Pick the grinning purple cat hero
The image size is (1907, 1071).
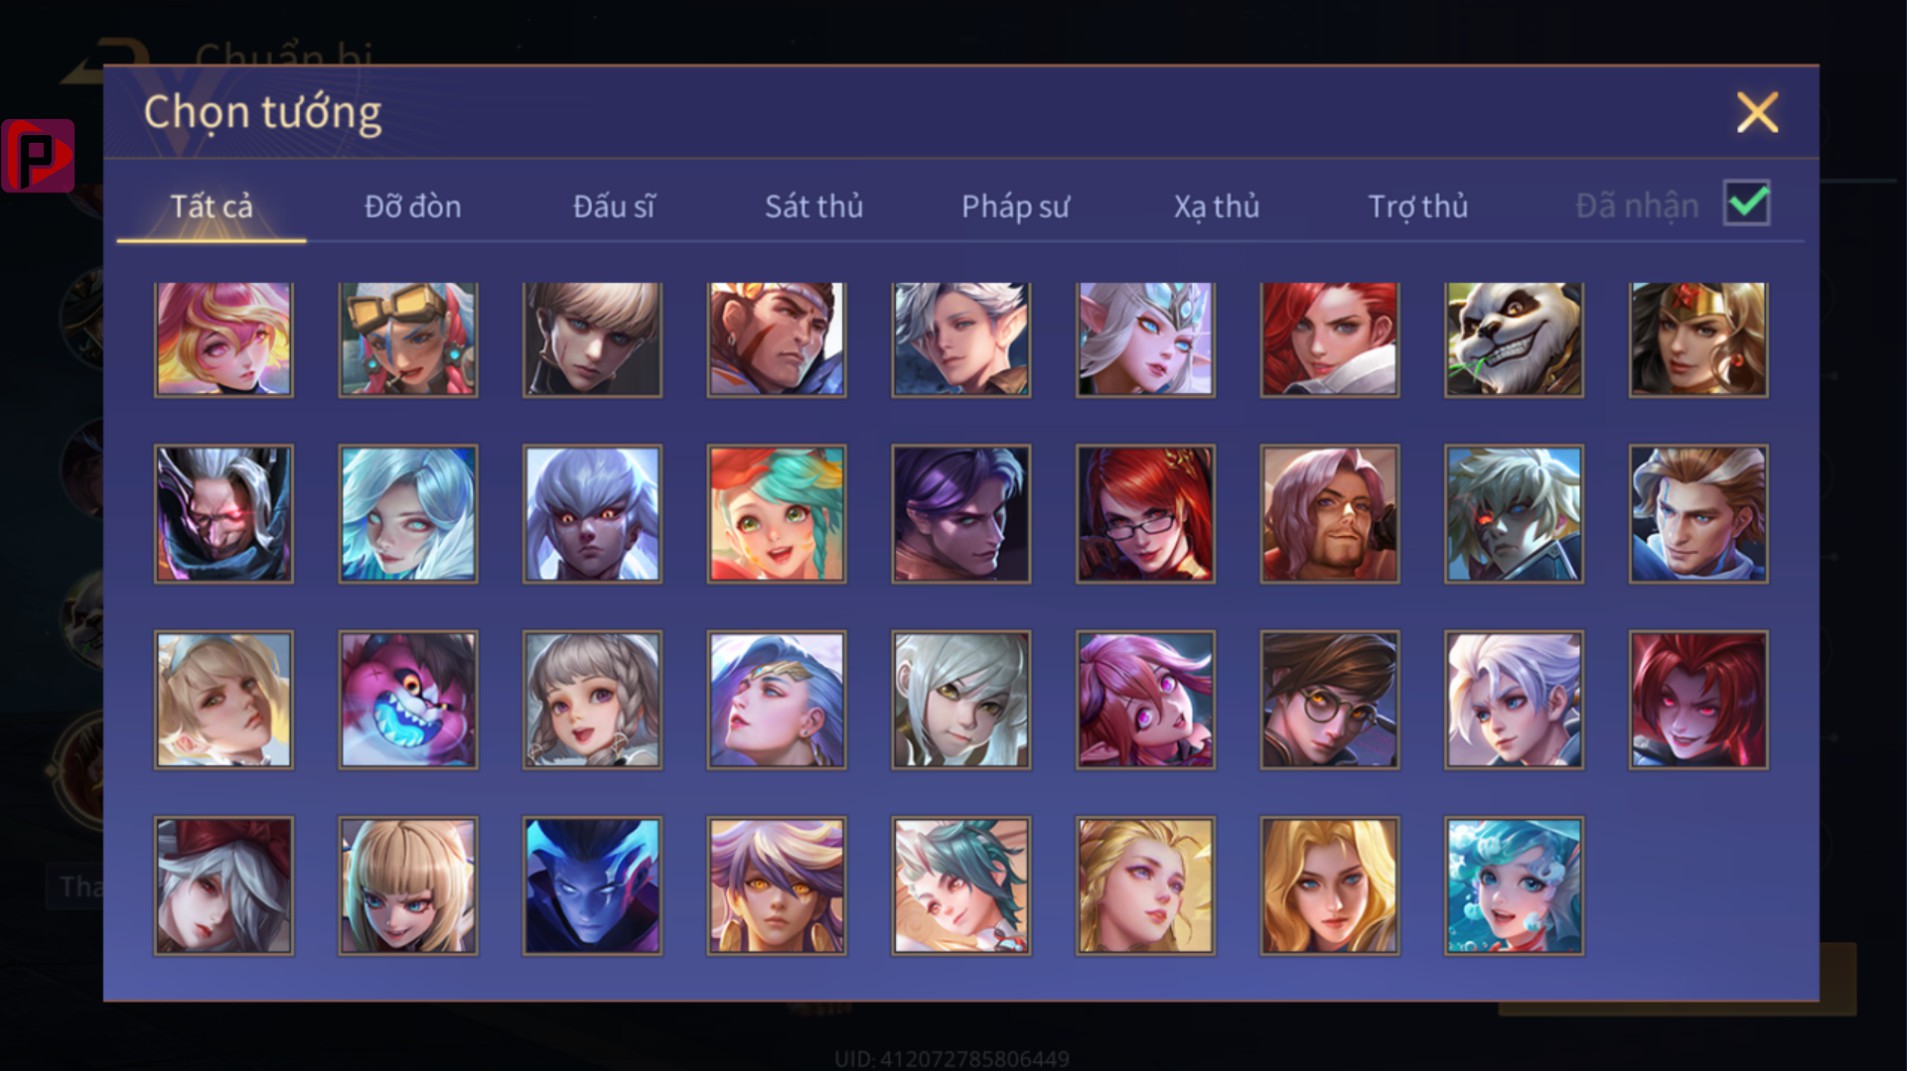click(408, 699)
